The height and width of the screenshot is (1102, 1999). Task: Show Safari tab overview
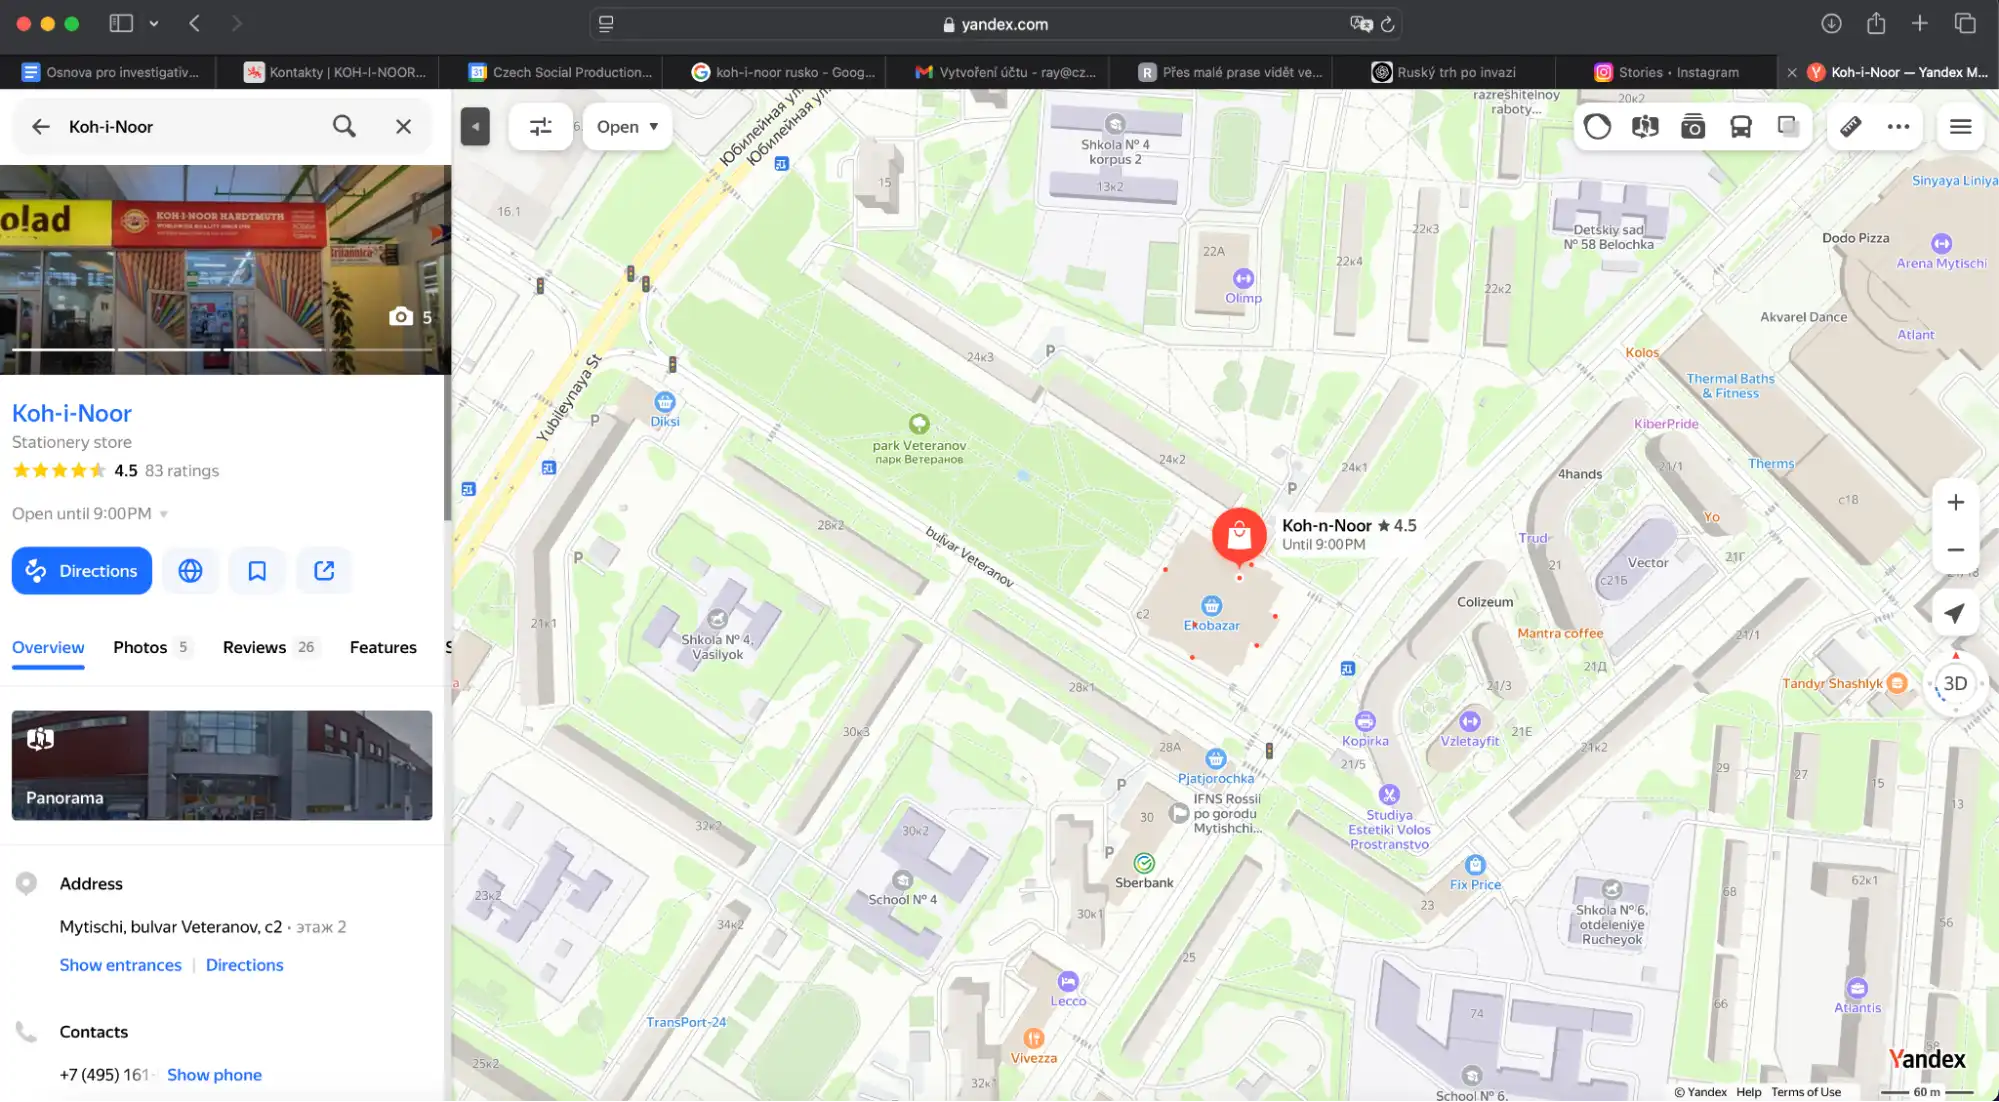[1965, 23]
